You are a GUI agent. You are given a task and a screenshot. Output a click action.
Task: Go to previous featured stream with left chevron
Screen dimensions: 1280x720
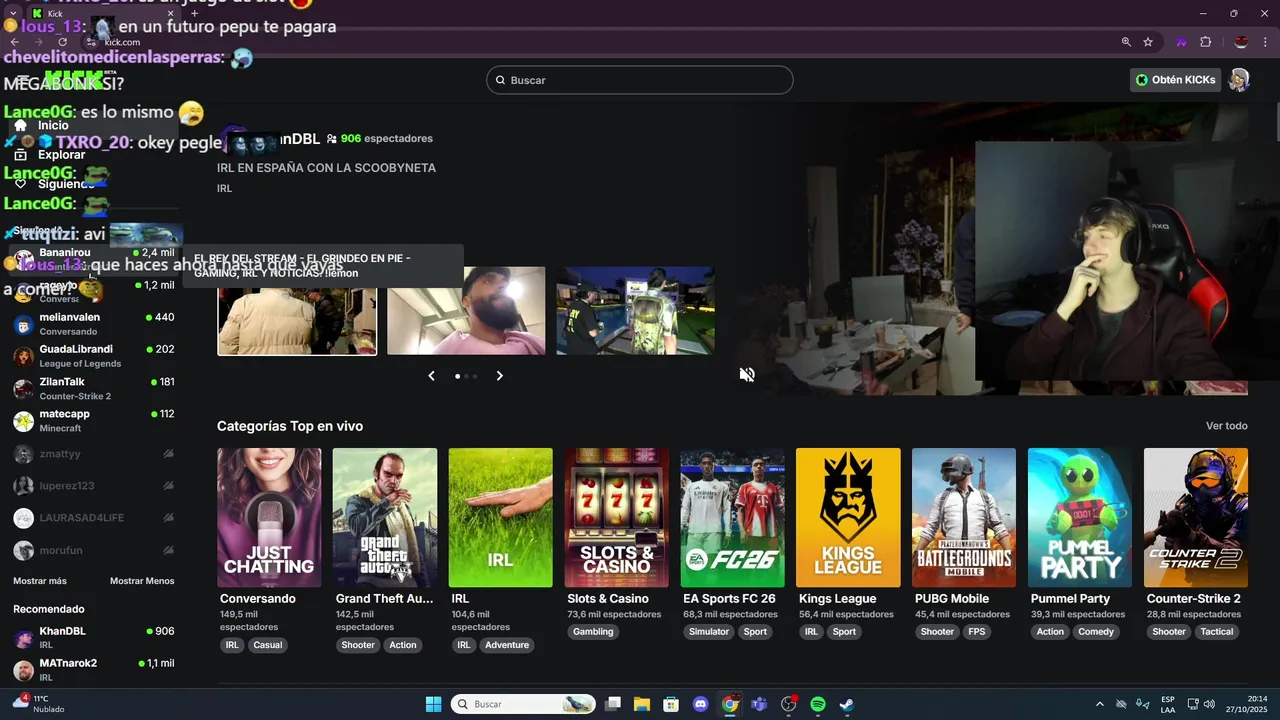(431, 376)
